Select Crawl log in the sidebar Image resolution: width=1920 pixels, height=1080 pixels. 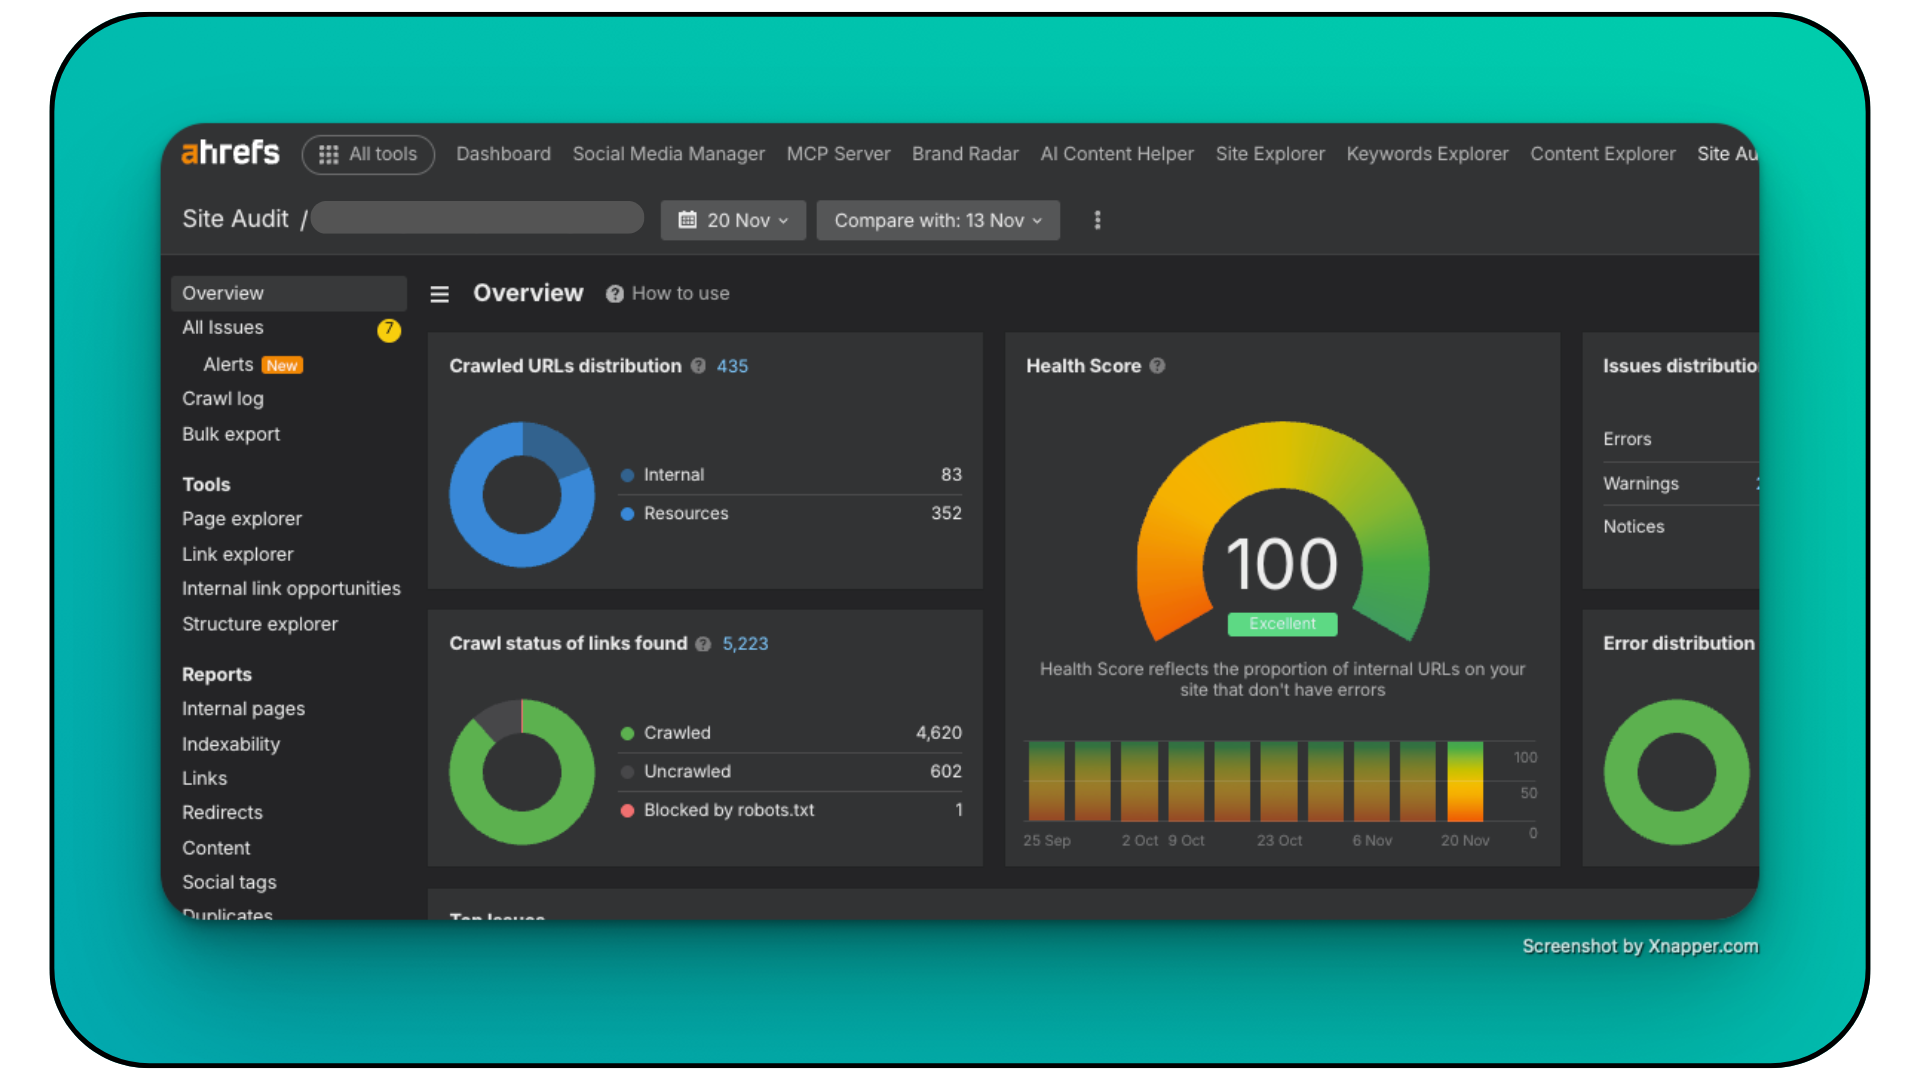[x=223, y=399]
